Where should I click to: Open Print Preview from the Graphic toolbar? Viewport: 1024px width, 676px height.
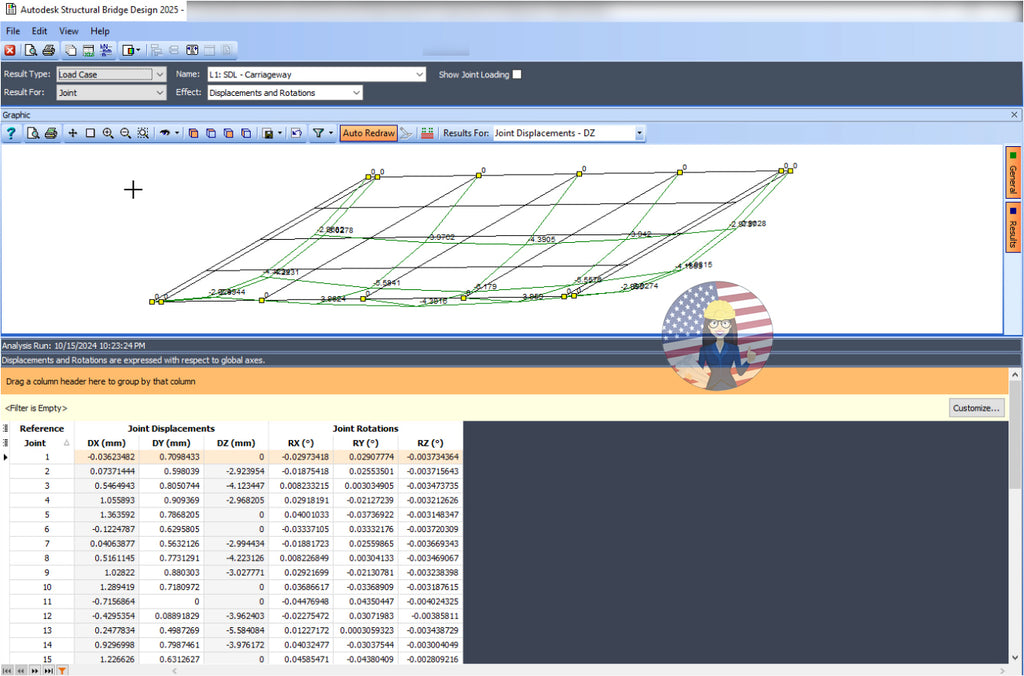tap(31, 132)
